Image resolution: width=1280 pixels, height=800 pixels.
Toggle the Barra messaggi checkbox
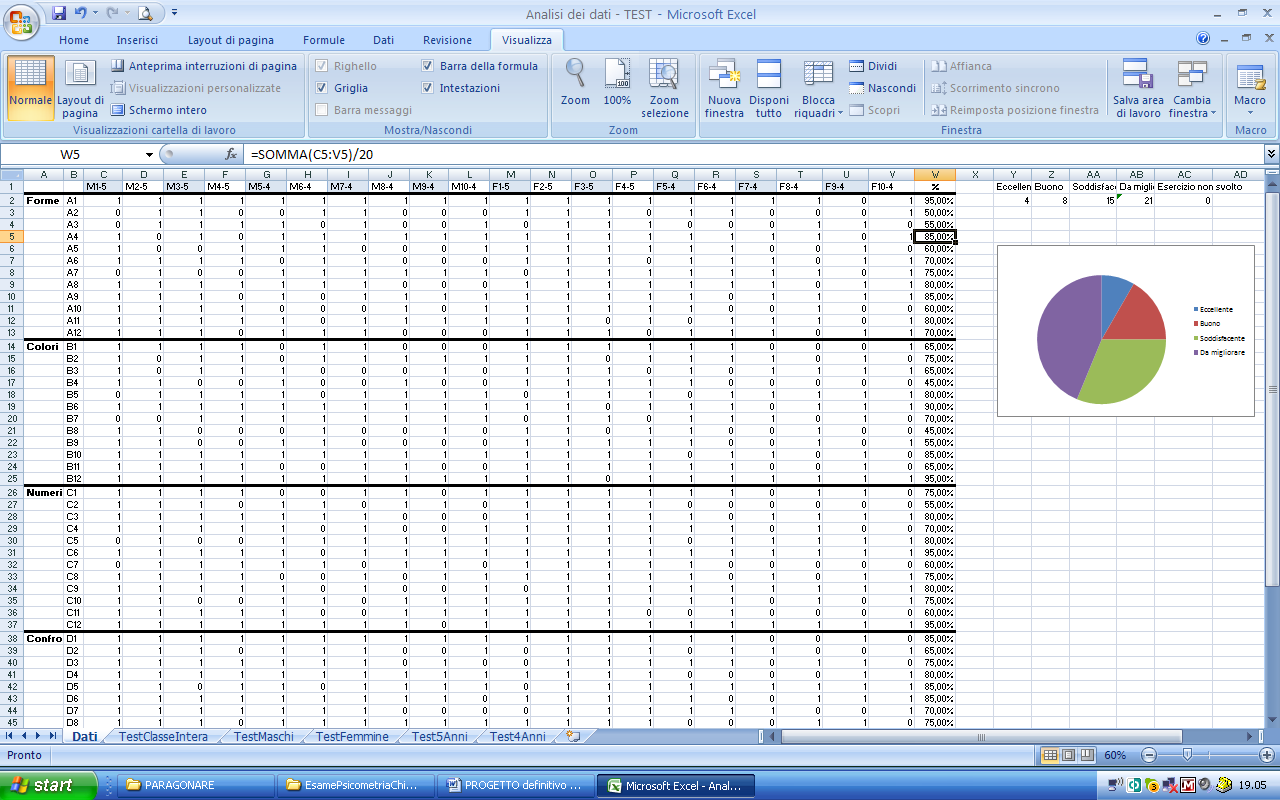pyautogui.click(x=322, y=110)
